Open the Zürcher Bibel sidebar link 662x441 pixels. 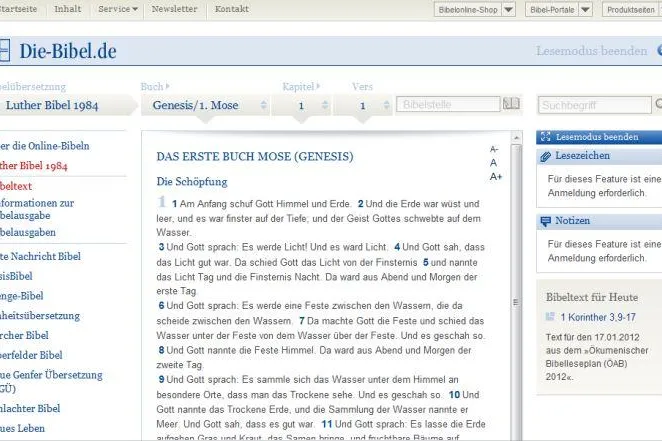(24, 335)
